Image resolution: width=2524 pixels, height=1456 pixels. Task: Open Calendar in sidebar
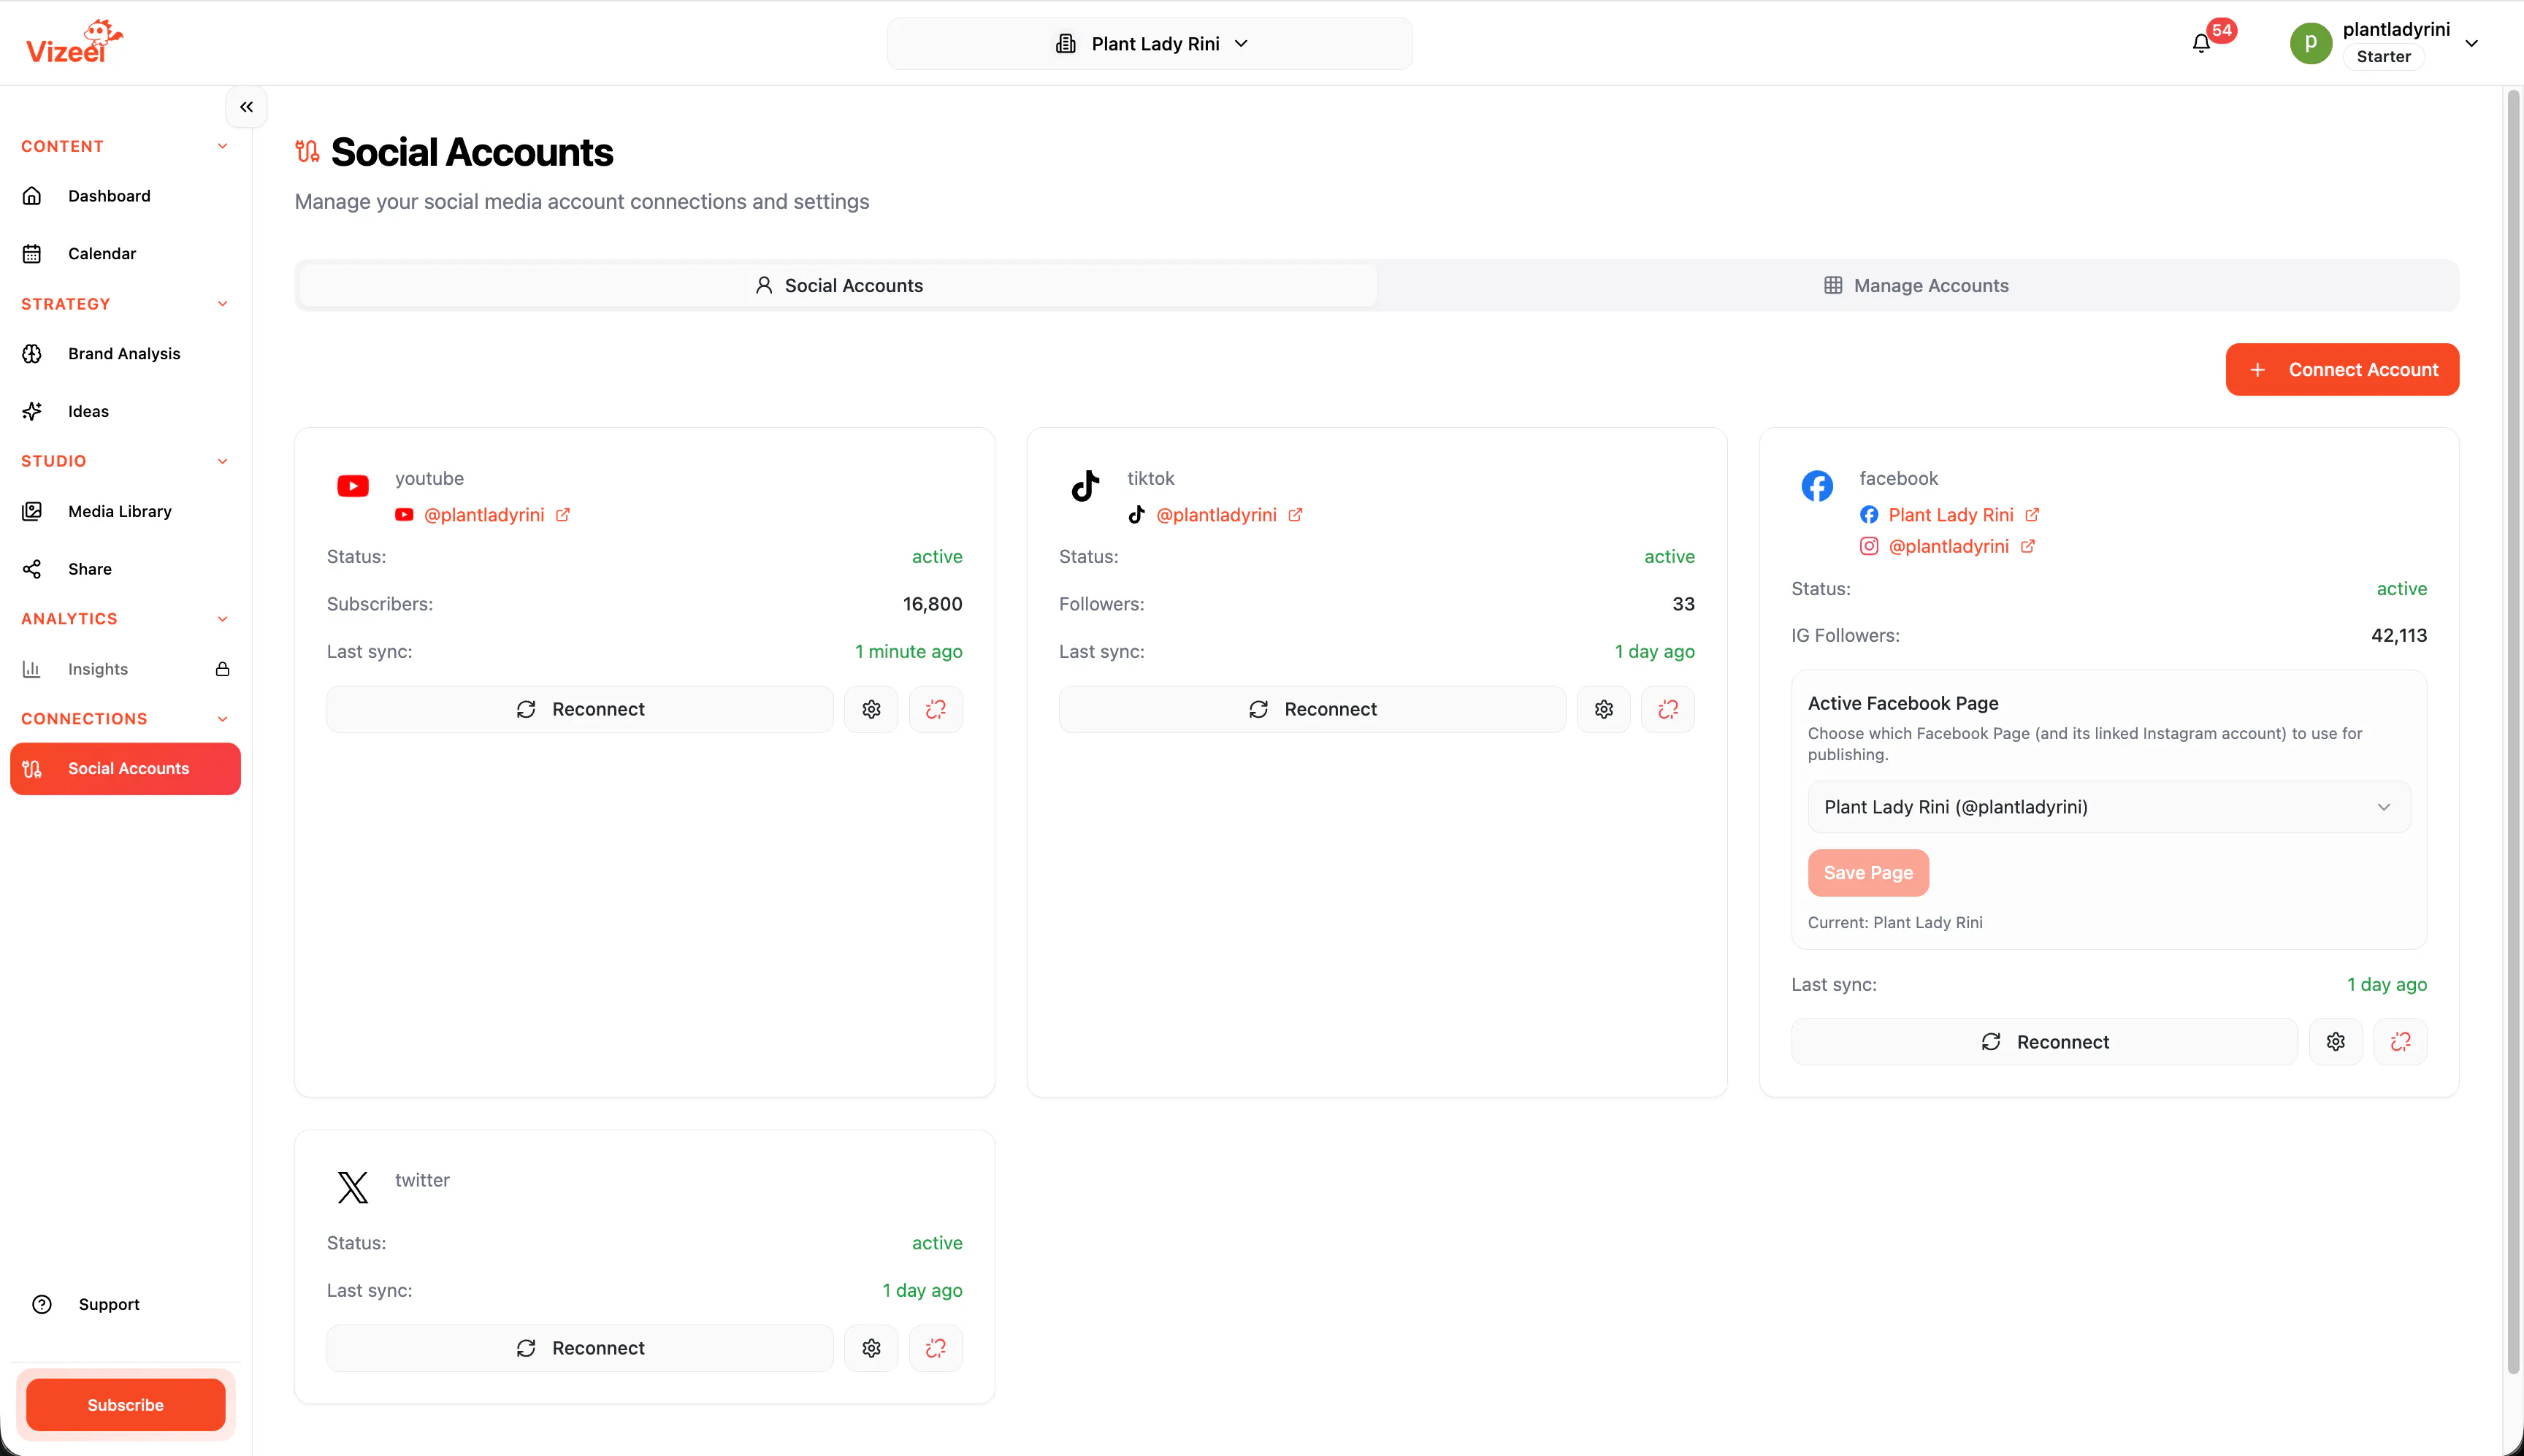tap(125, 254)
